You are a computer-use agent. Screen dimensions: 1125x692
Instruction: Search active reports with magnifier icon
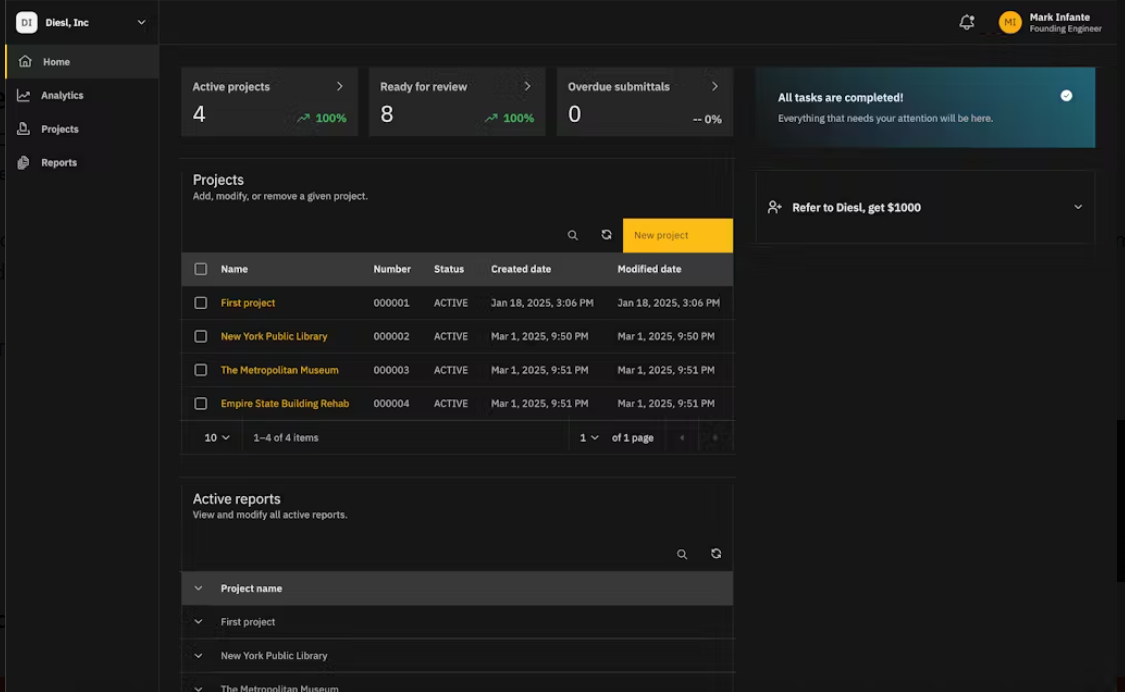[682, 554]
